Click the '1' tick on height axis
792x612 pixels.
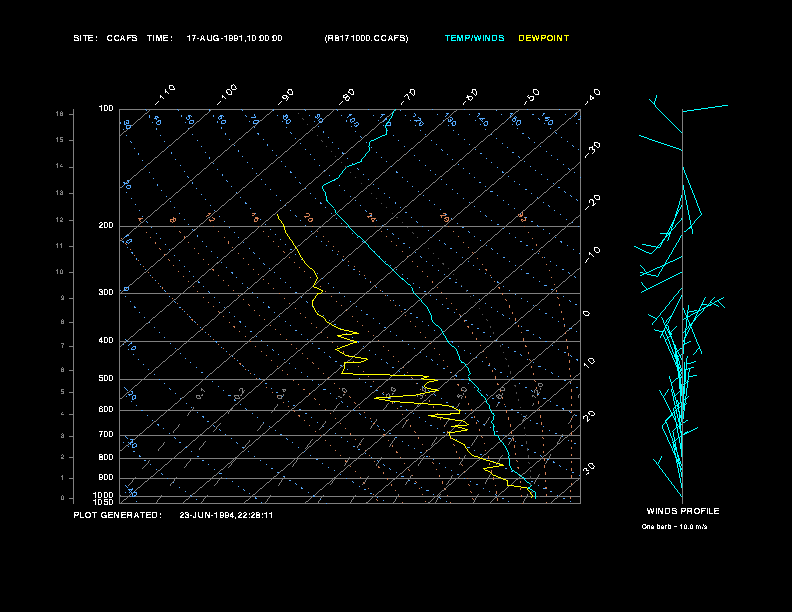(63, 478)
